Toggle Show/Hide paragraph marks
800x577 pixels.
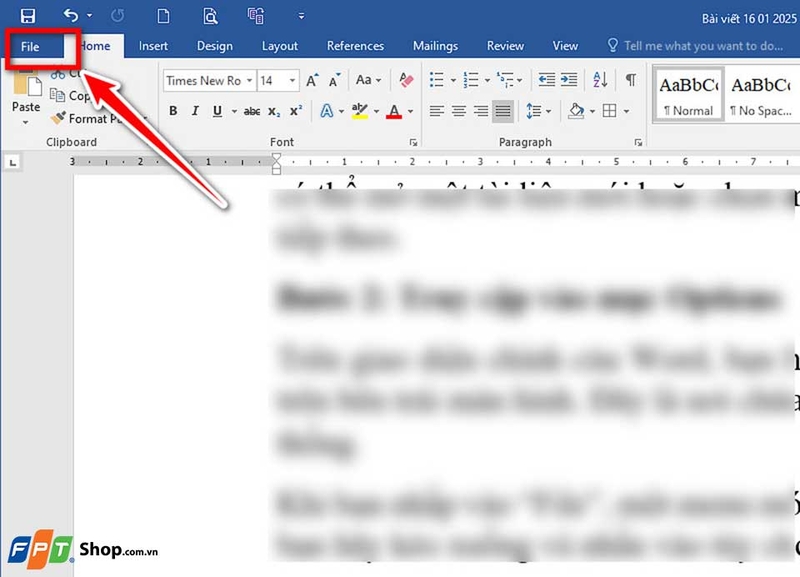coord(631,80)
